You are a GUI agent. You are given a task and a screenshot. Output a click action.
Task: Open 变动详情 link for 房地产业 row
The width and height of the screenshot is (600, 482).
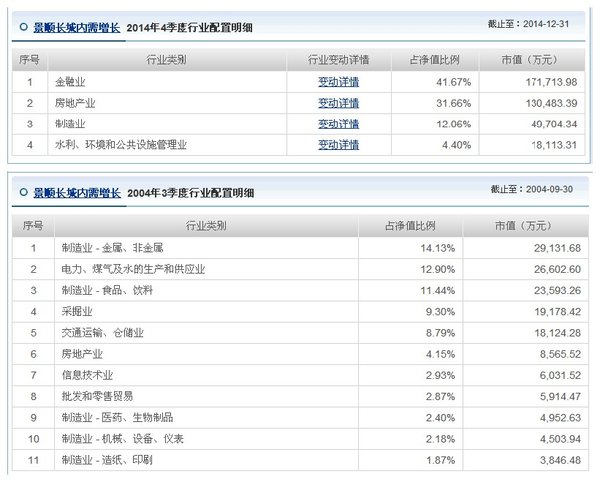(338, 103)
